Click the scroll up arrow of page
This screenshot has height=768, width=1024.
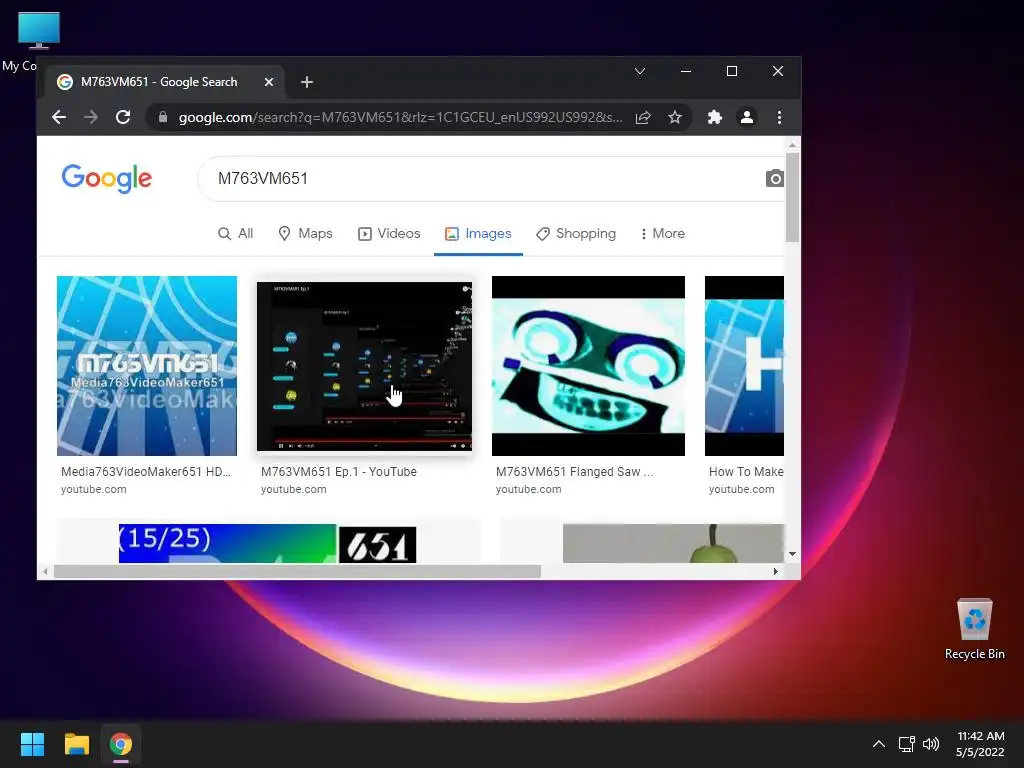click(792, 145)
